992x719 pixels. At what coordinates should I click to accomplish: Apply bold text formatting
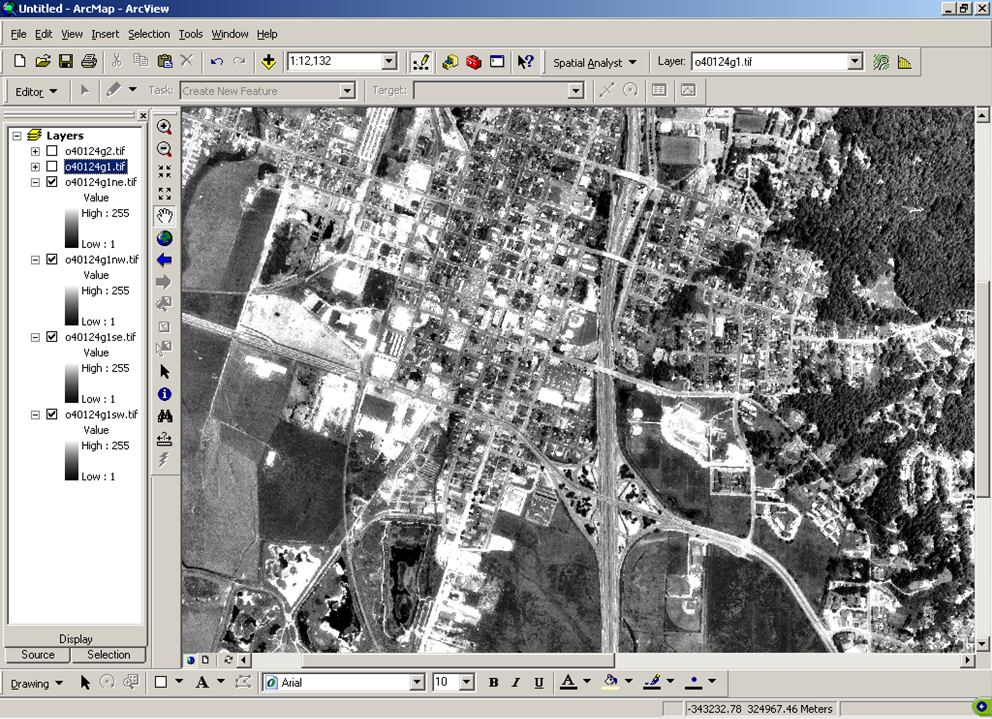tap(493, 683)
